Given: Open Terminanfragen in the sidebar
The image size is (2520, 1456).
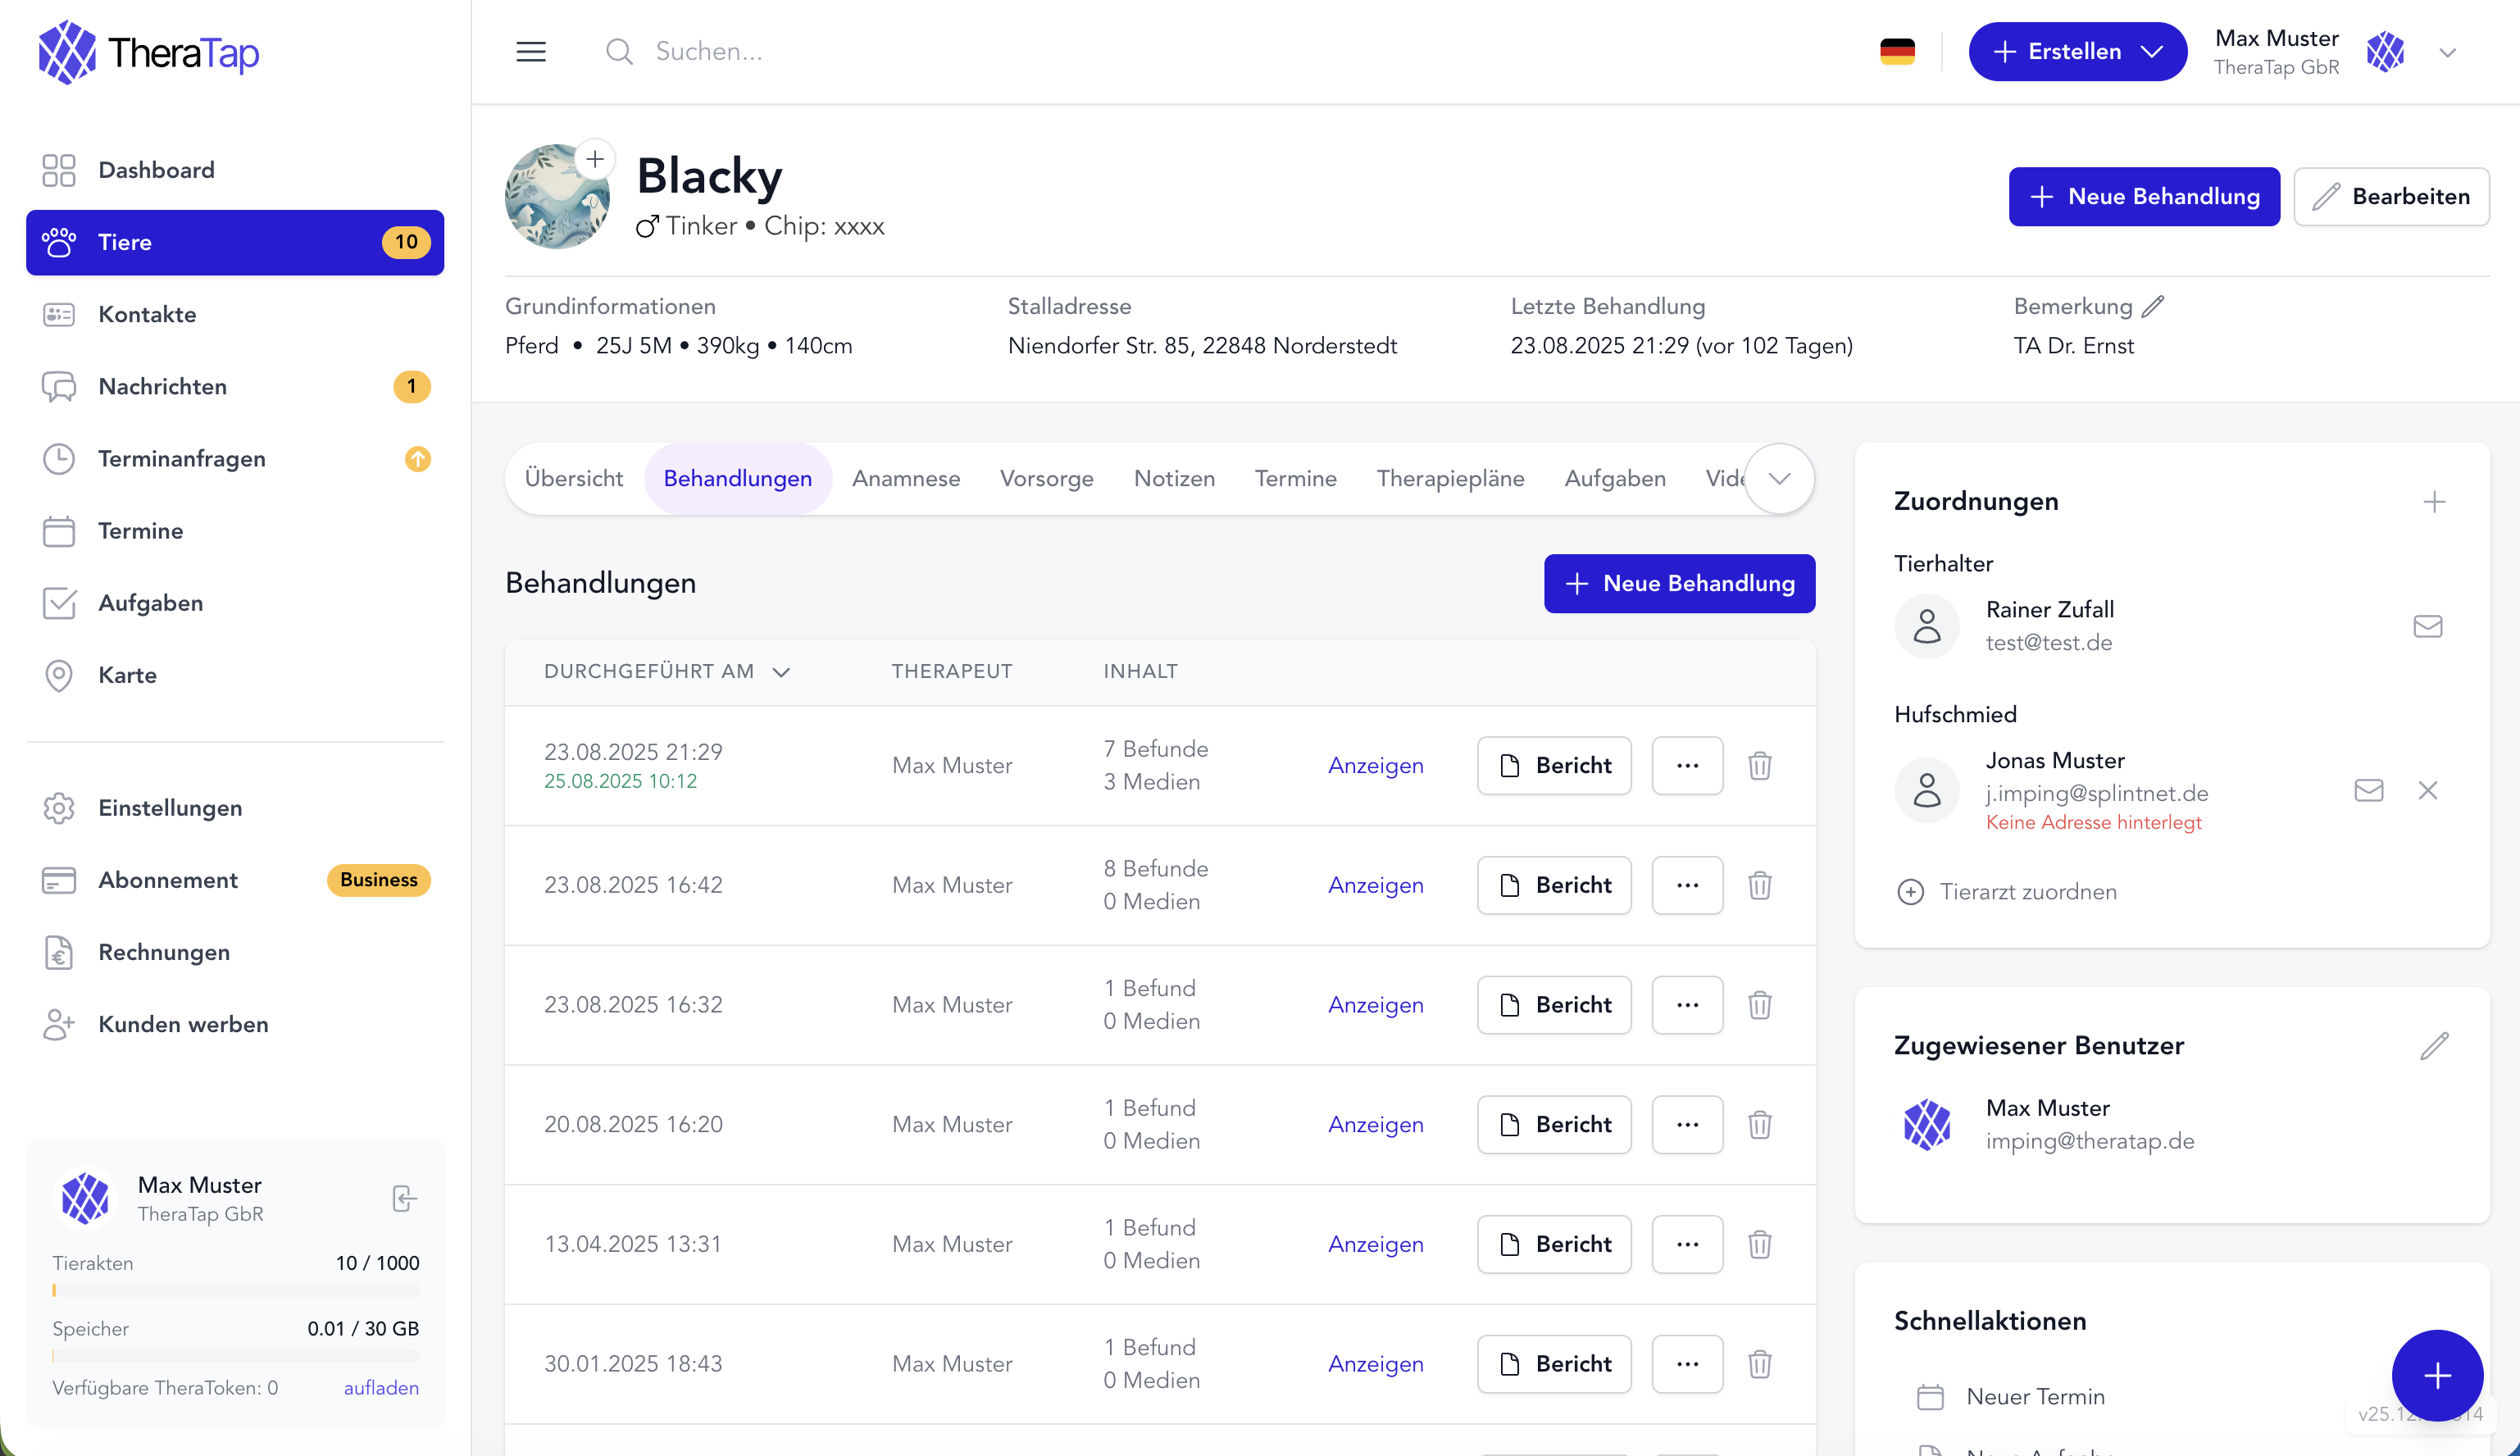Looking at the screenshot, I should (182, 459).
